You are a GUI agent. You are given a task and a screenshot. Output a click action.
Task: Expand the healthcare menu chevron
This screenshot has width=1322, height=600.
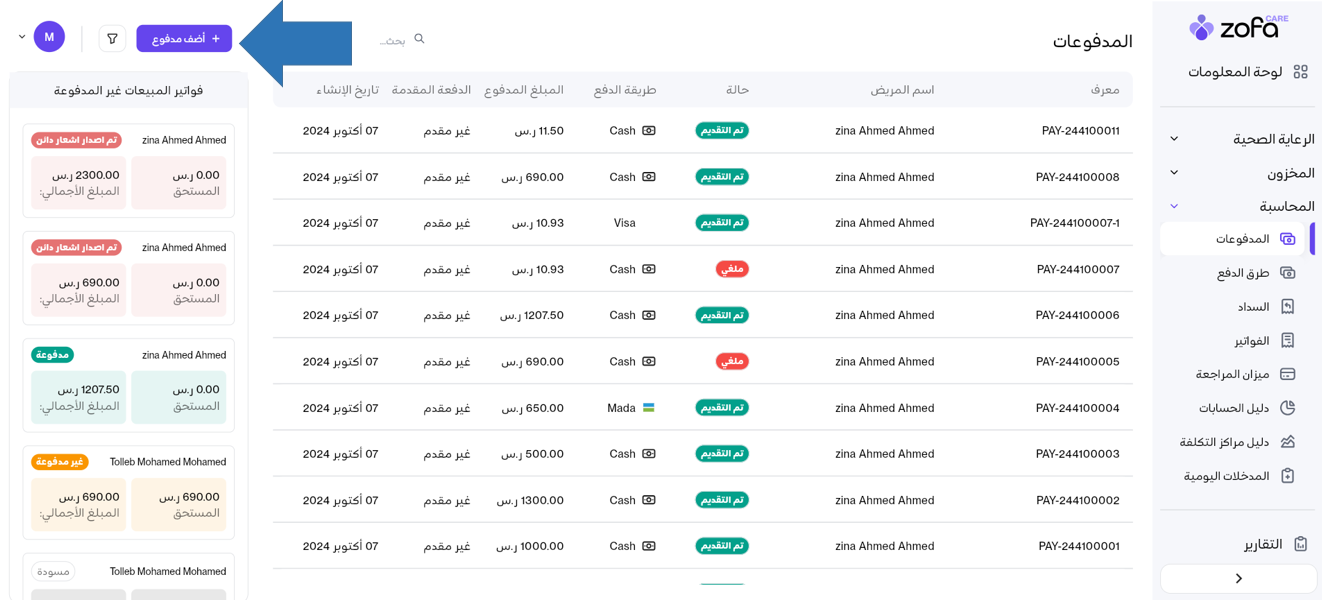[x=1174, y=139]
